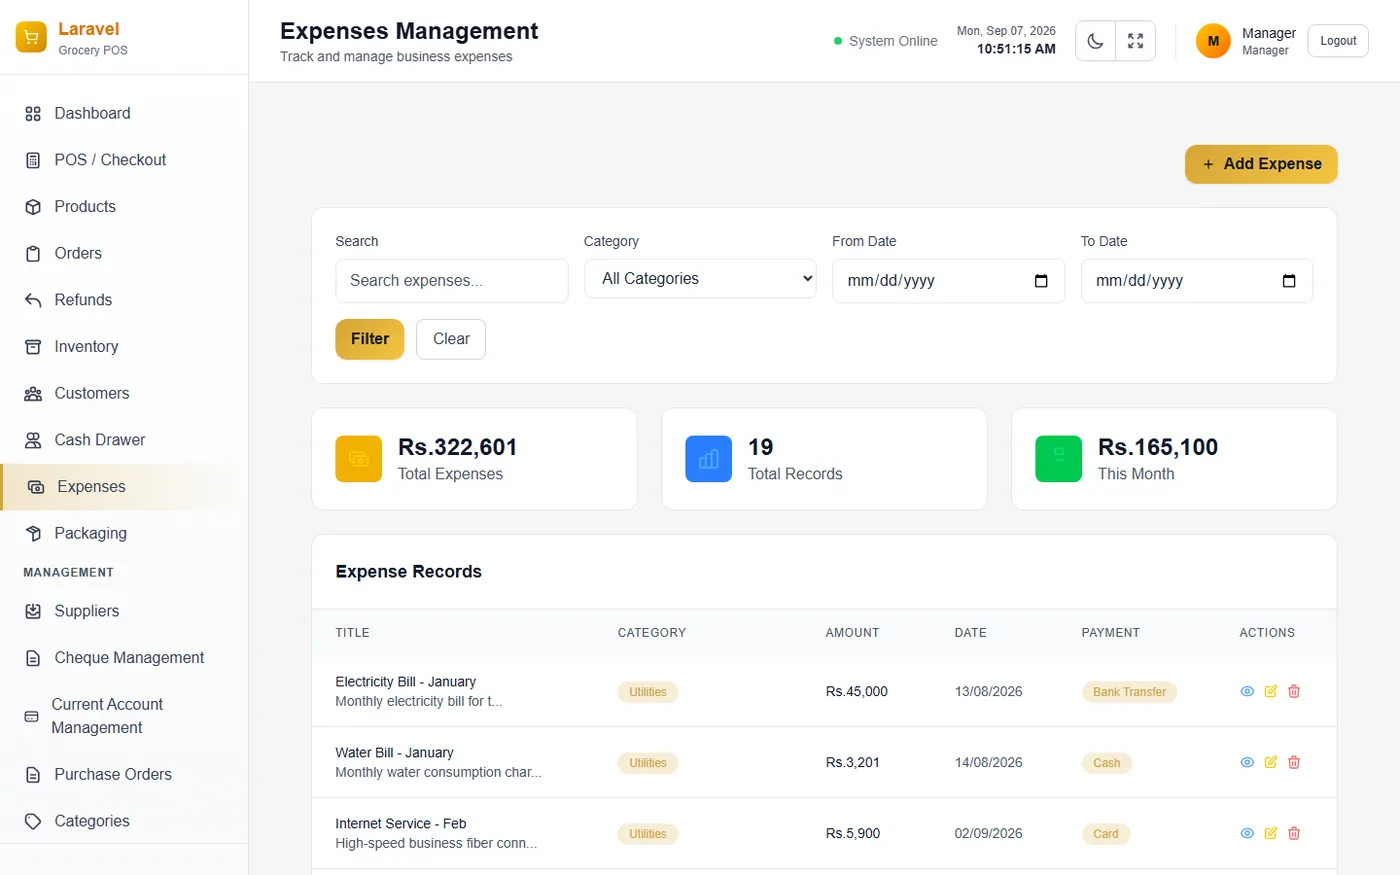Open Purchase Orders page
The image size is (1400, 875).
124,774
